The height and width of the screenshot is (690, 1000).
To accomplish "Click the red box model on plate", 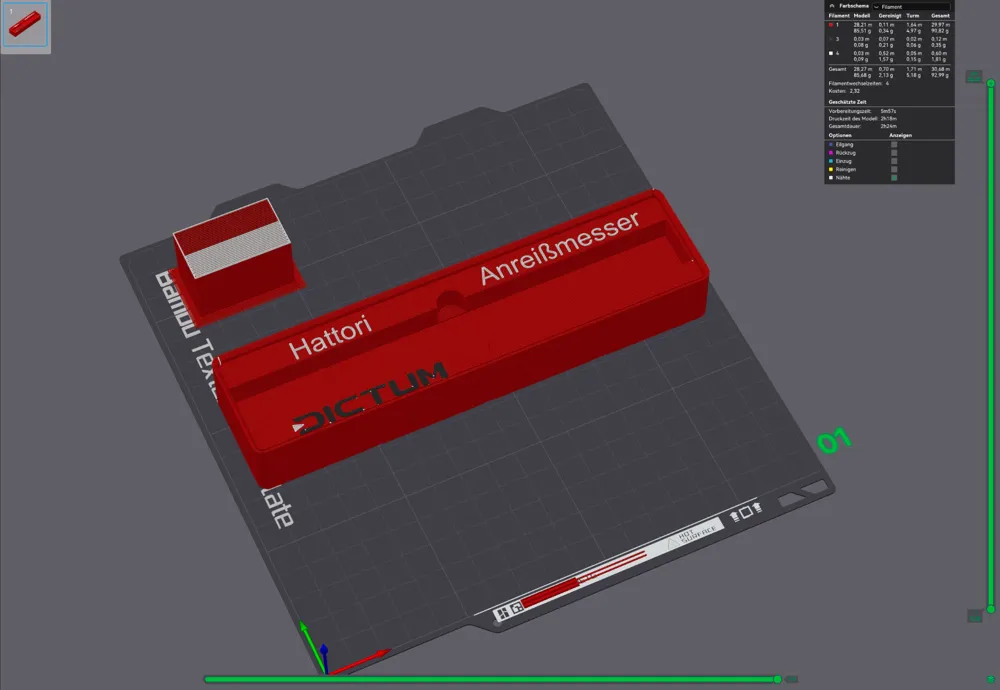I will coord(462,338).
